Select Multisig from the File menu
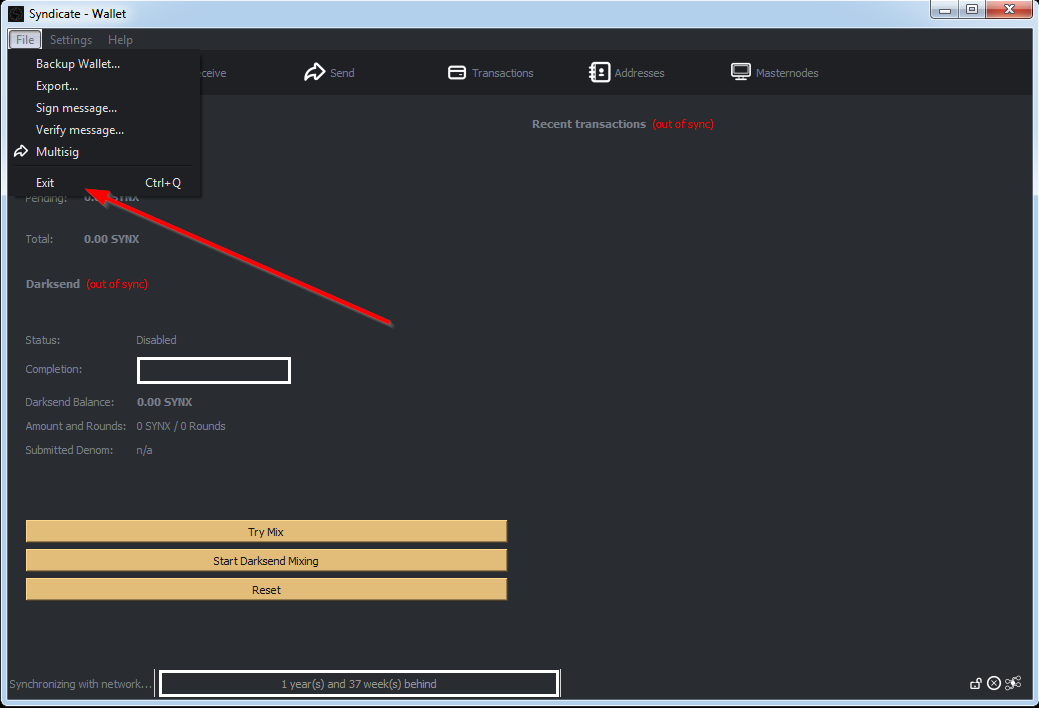This screenshot has width=1039, height=708. coord(57,152)
